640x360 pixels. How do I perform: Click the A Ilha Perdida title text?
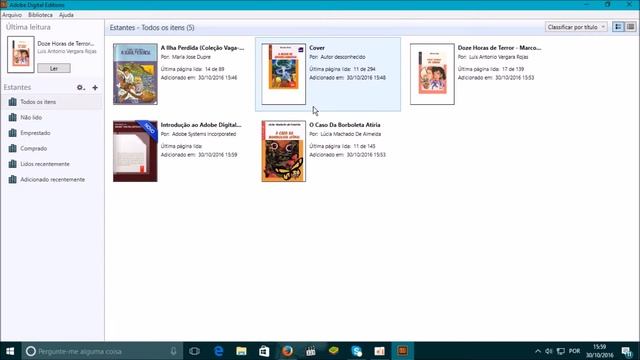tap(202, 48)
